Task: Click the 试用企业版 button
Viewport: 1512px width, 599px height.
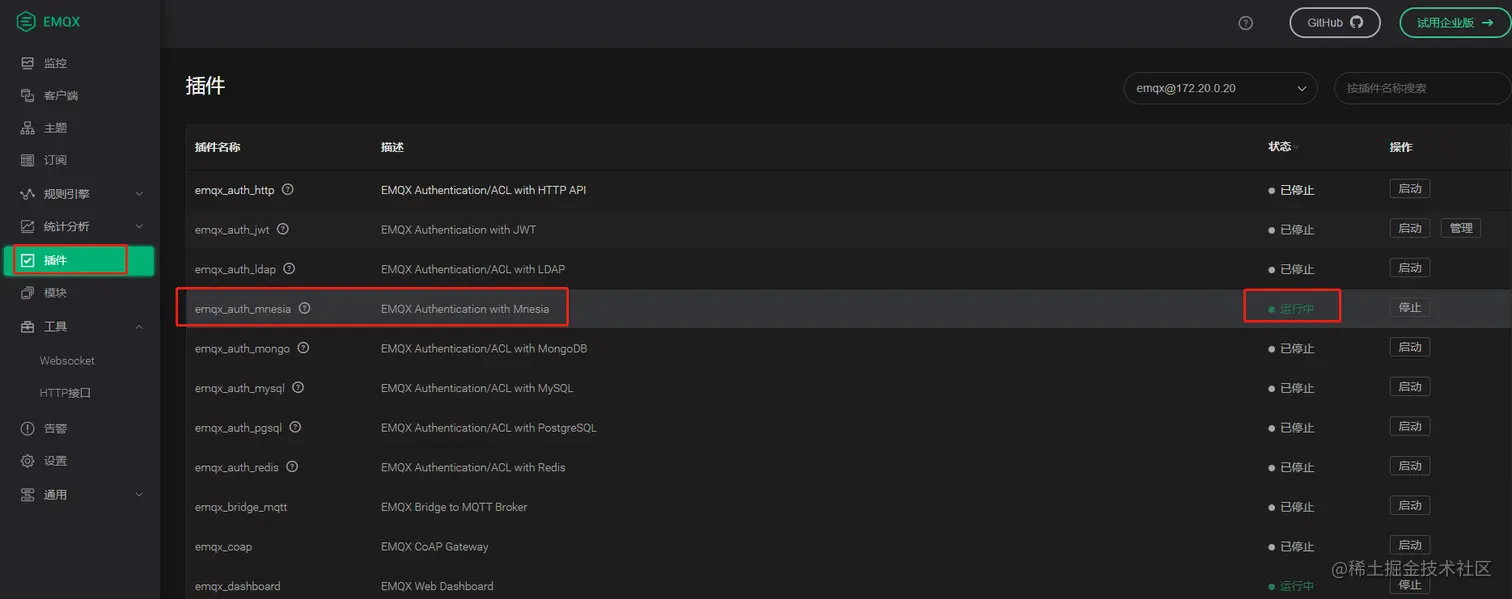Action: 1454,22
